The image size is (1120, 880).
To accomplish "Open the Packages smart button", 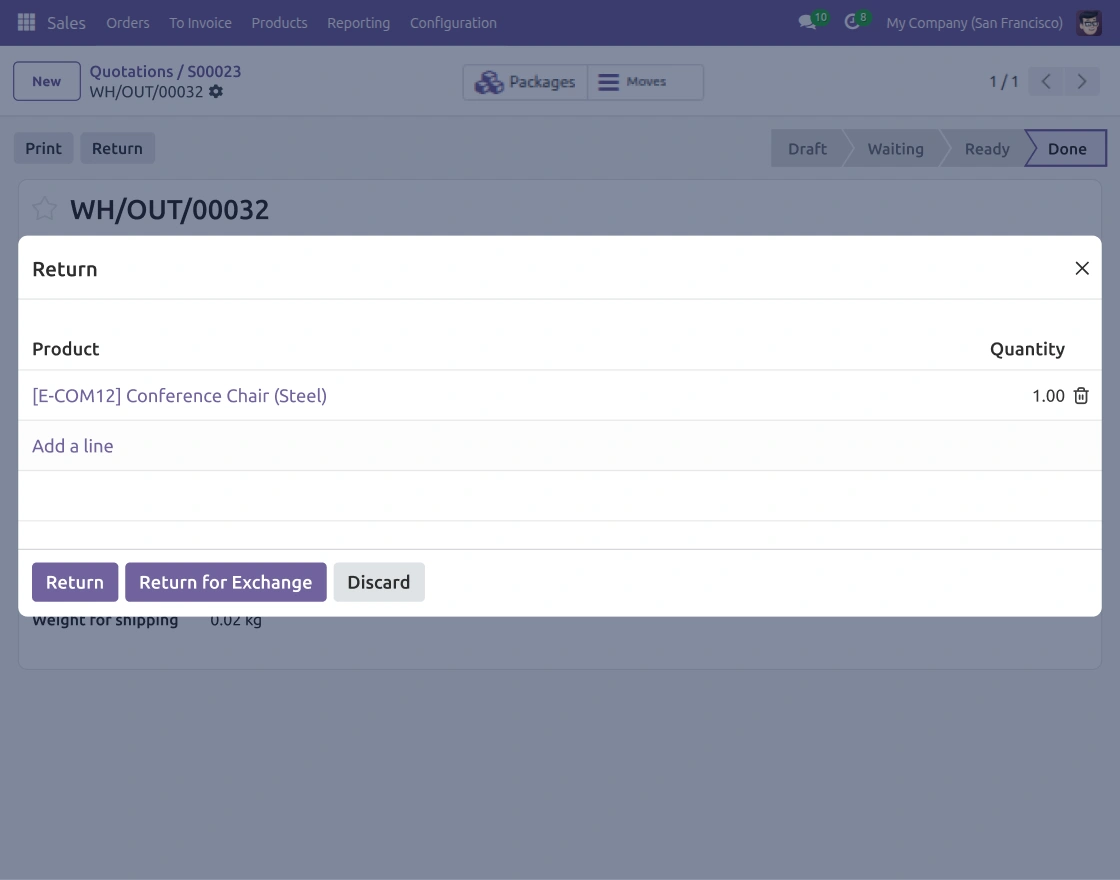I will point(525,82).
